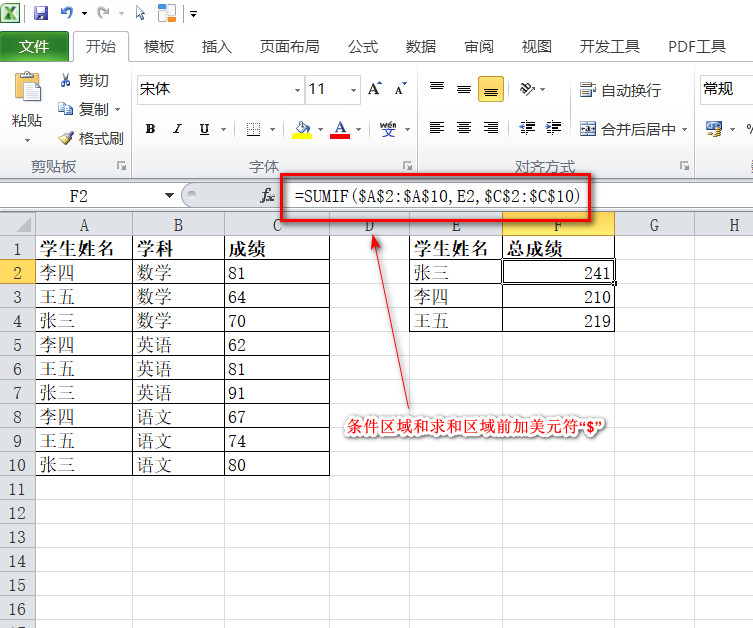This screenshot has width=753, height=628.
Task: Apply the red font color
Action: (340, 130)
